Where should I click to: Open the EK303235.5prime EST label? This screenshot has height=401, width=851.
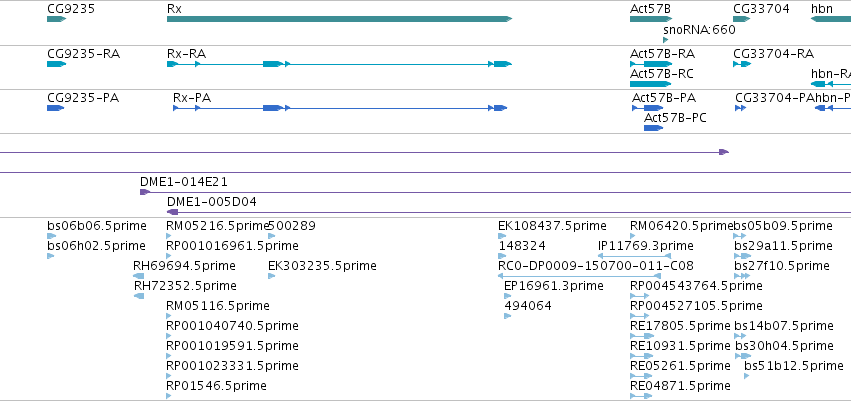[x=322, y=266]
